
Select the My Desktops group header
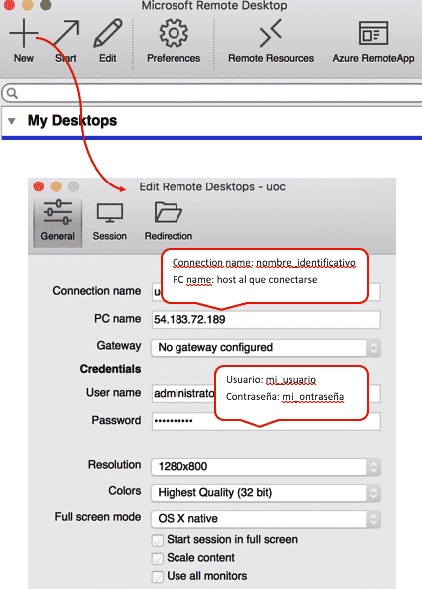click(212, 121)
